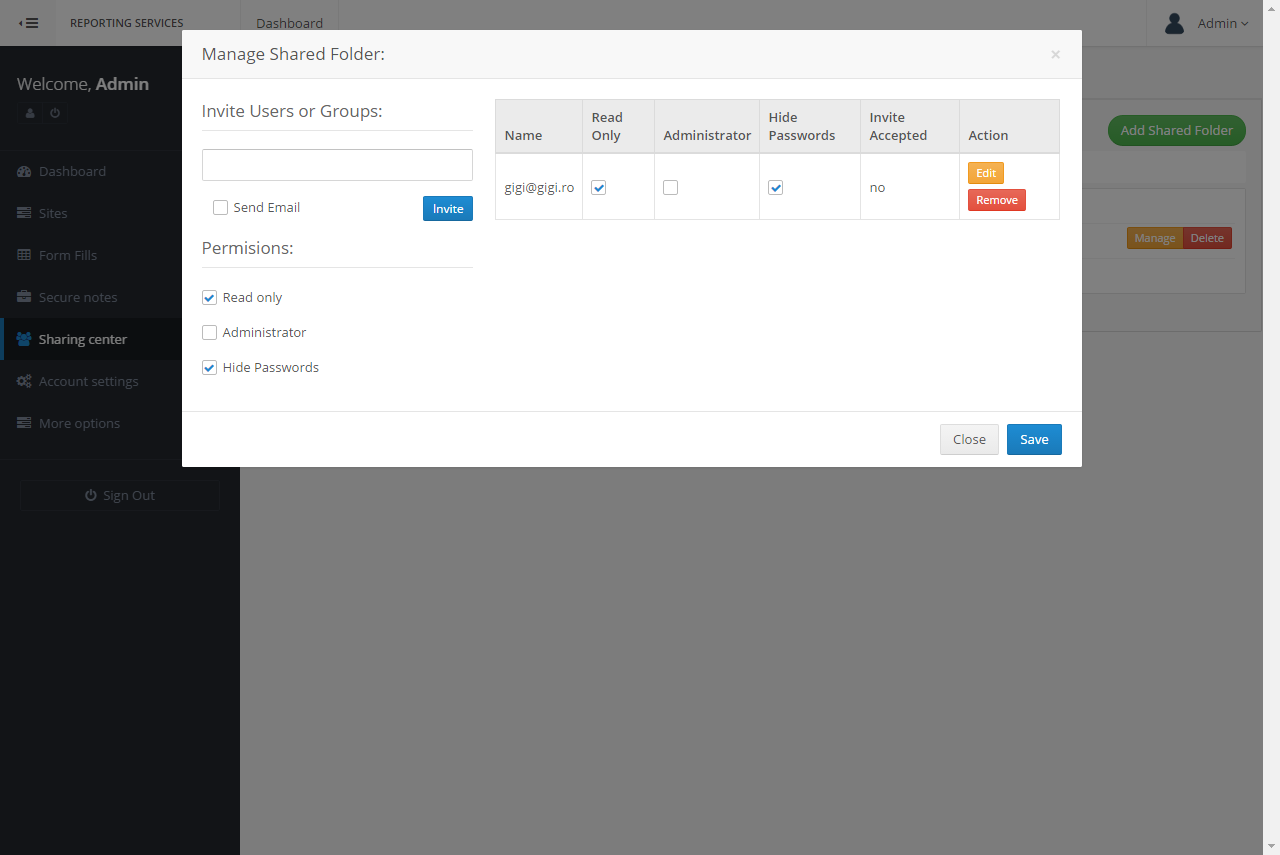Screen dimensions: 1280x855
Task: Uncheck Read only in Permissions
Action: click(x=210, y=298)
